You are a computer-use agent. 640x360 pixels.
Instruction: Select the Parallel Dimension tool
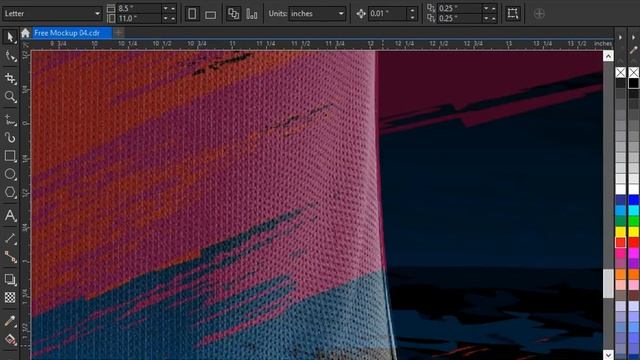pos(10,238)
